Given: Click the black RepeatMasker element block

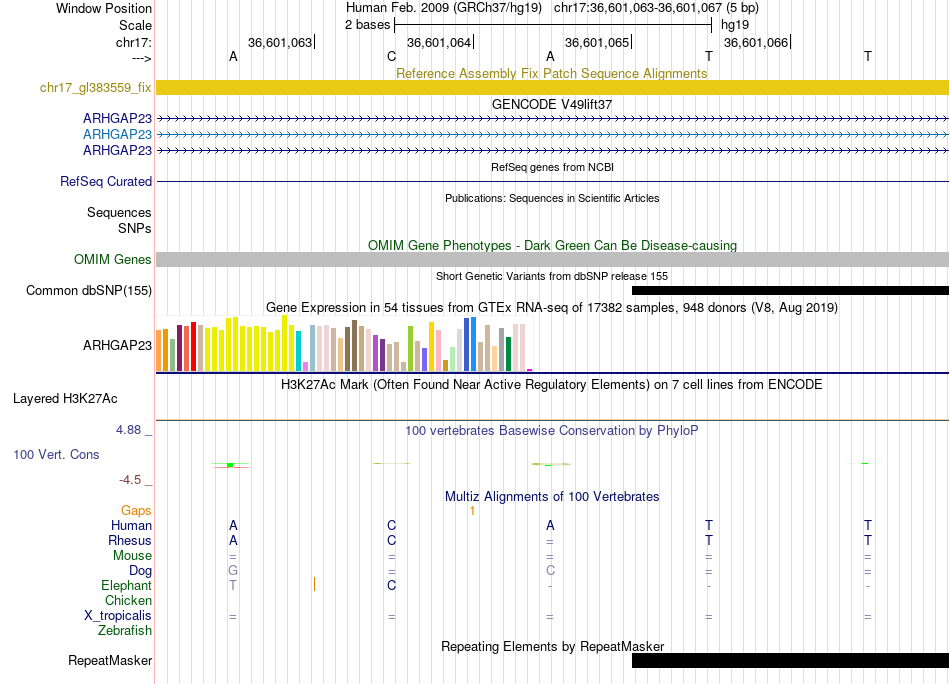Looking at the screenshot, I should click(790, 660).
